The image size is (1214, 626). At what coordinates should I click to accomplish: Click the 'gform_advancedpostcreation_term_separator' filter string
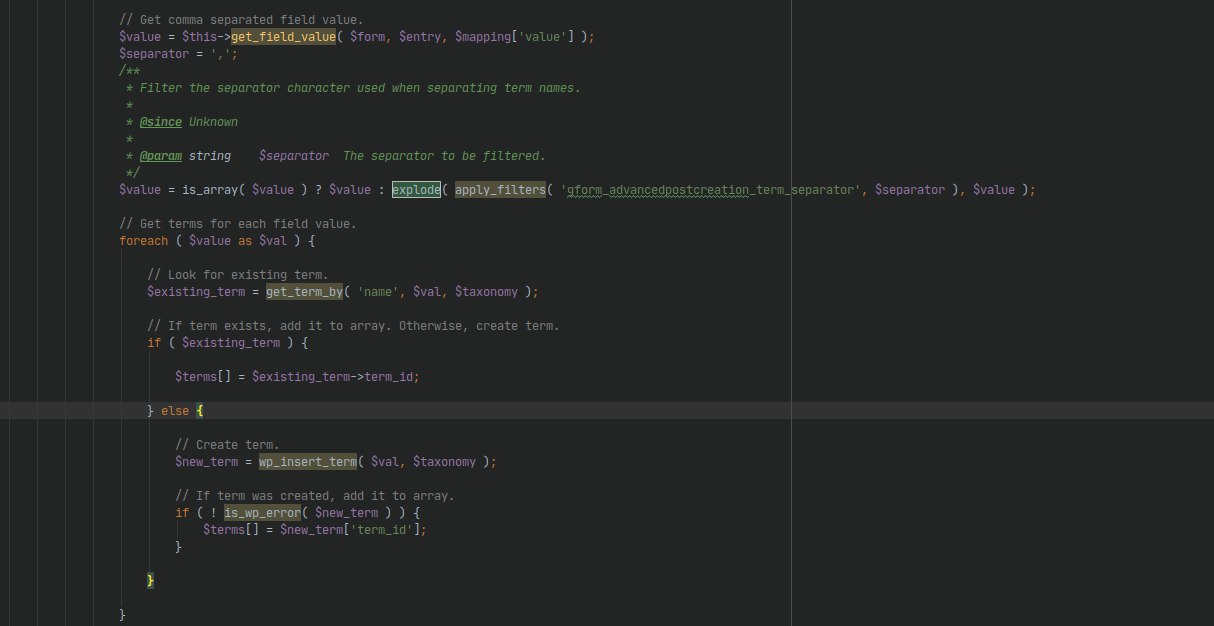point(711,190)
